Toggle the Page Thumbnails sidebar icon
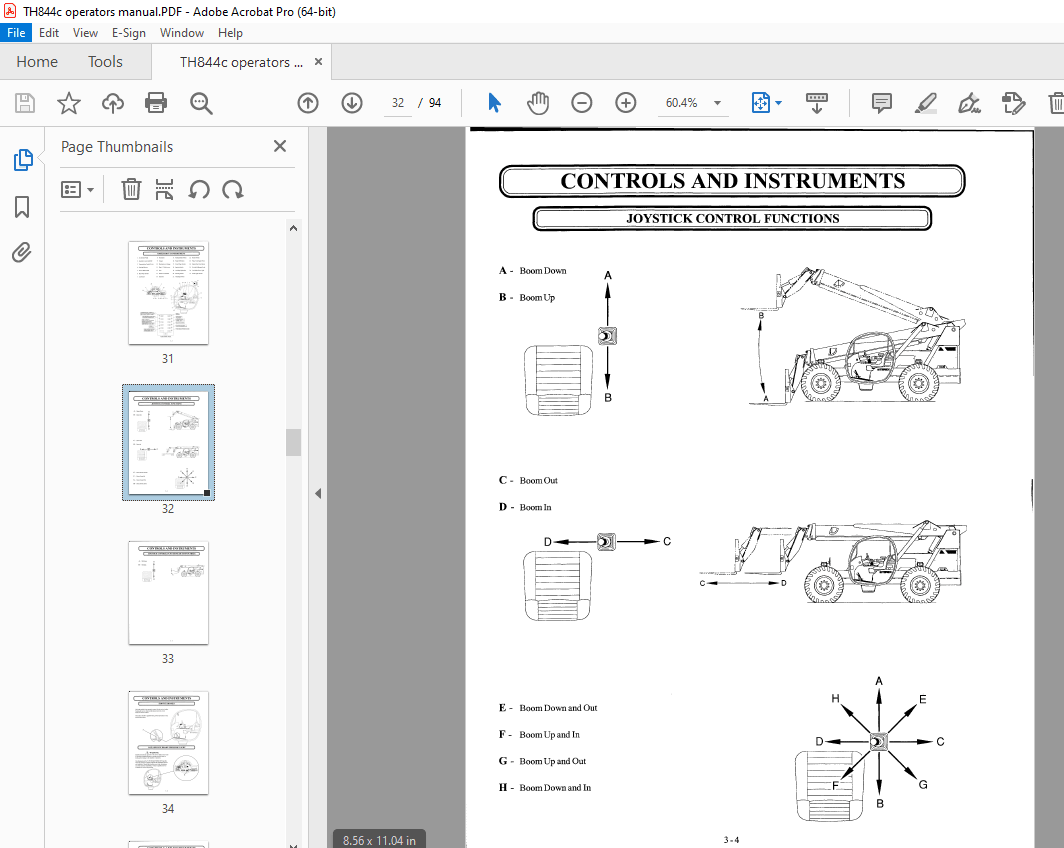Image resolution: width=1064 pixels, height=848 pixels. coord(22,160)
